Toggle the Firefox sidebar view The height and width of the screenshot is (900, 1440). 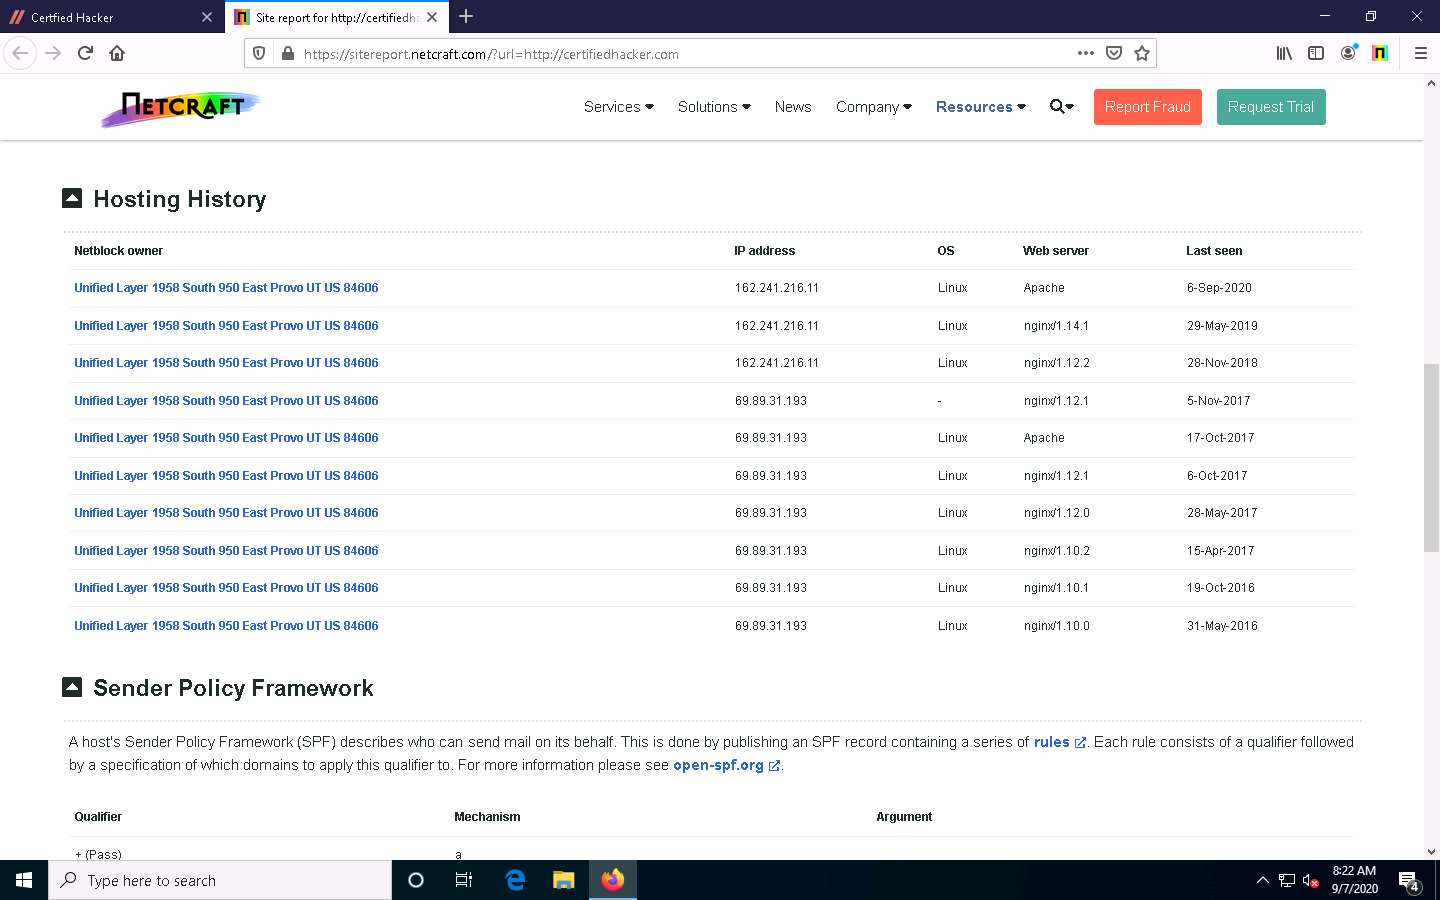coord(1316,53)
